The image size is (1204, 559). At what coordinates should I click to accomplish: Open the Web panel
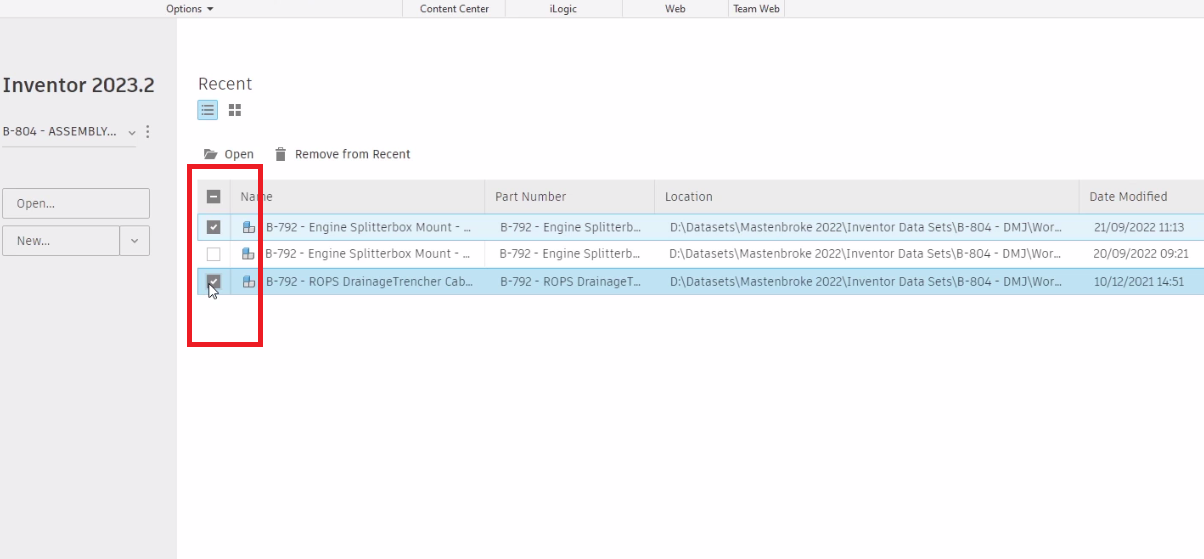[675, 9]
